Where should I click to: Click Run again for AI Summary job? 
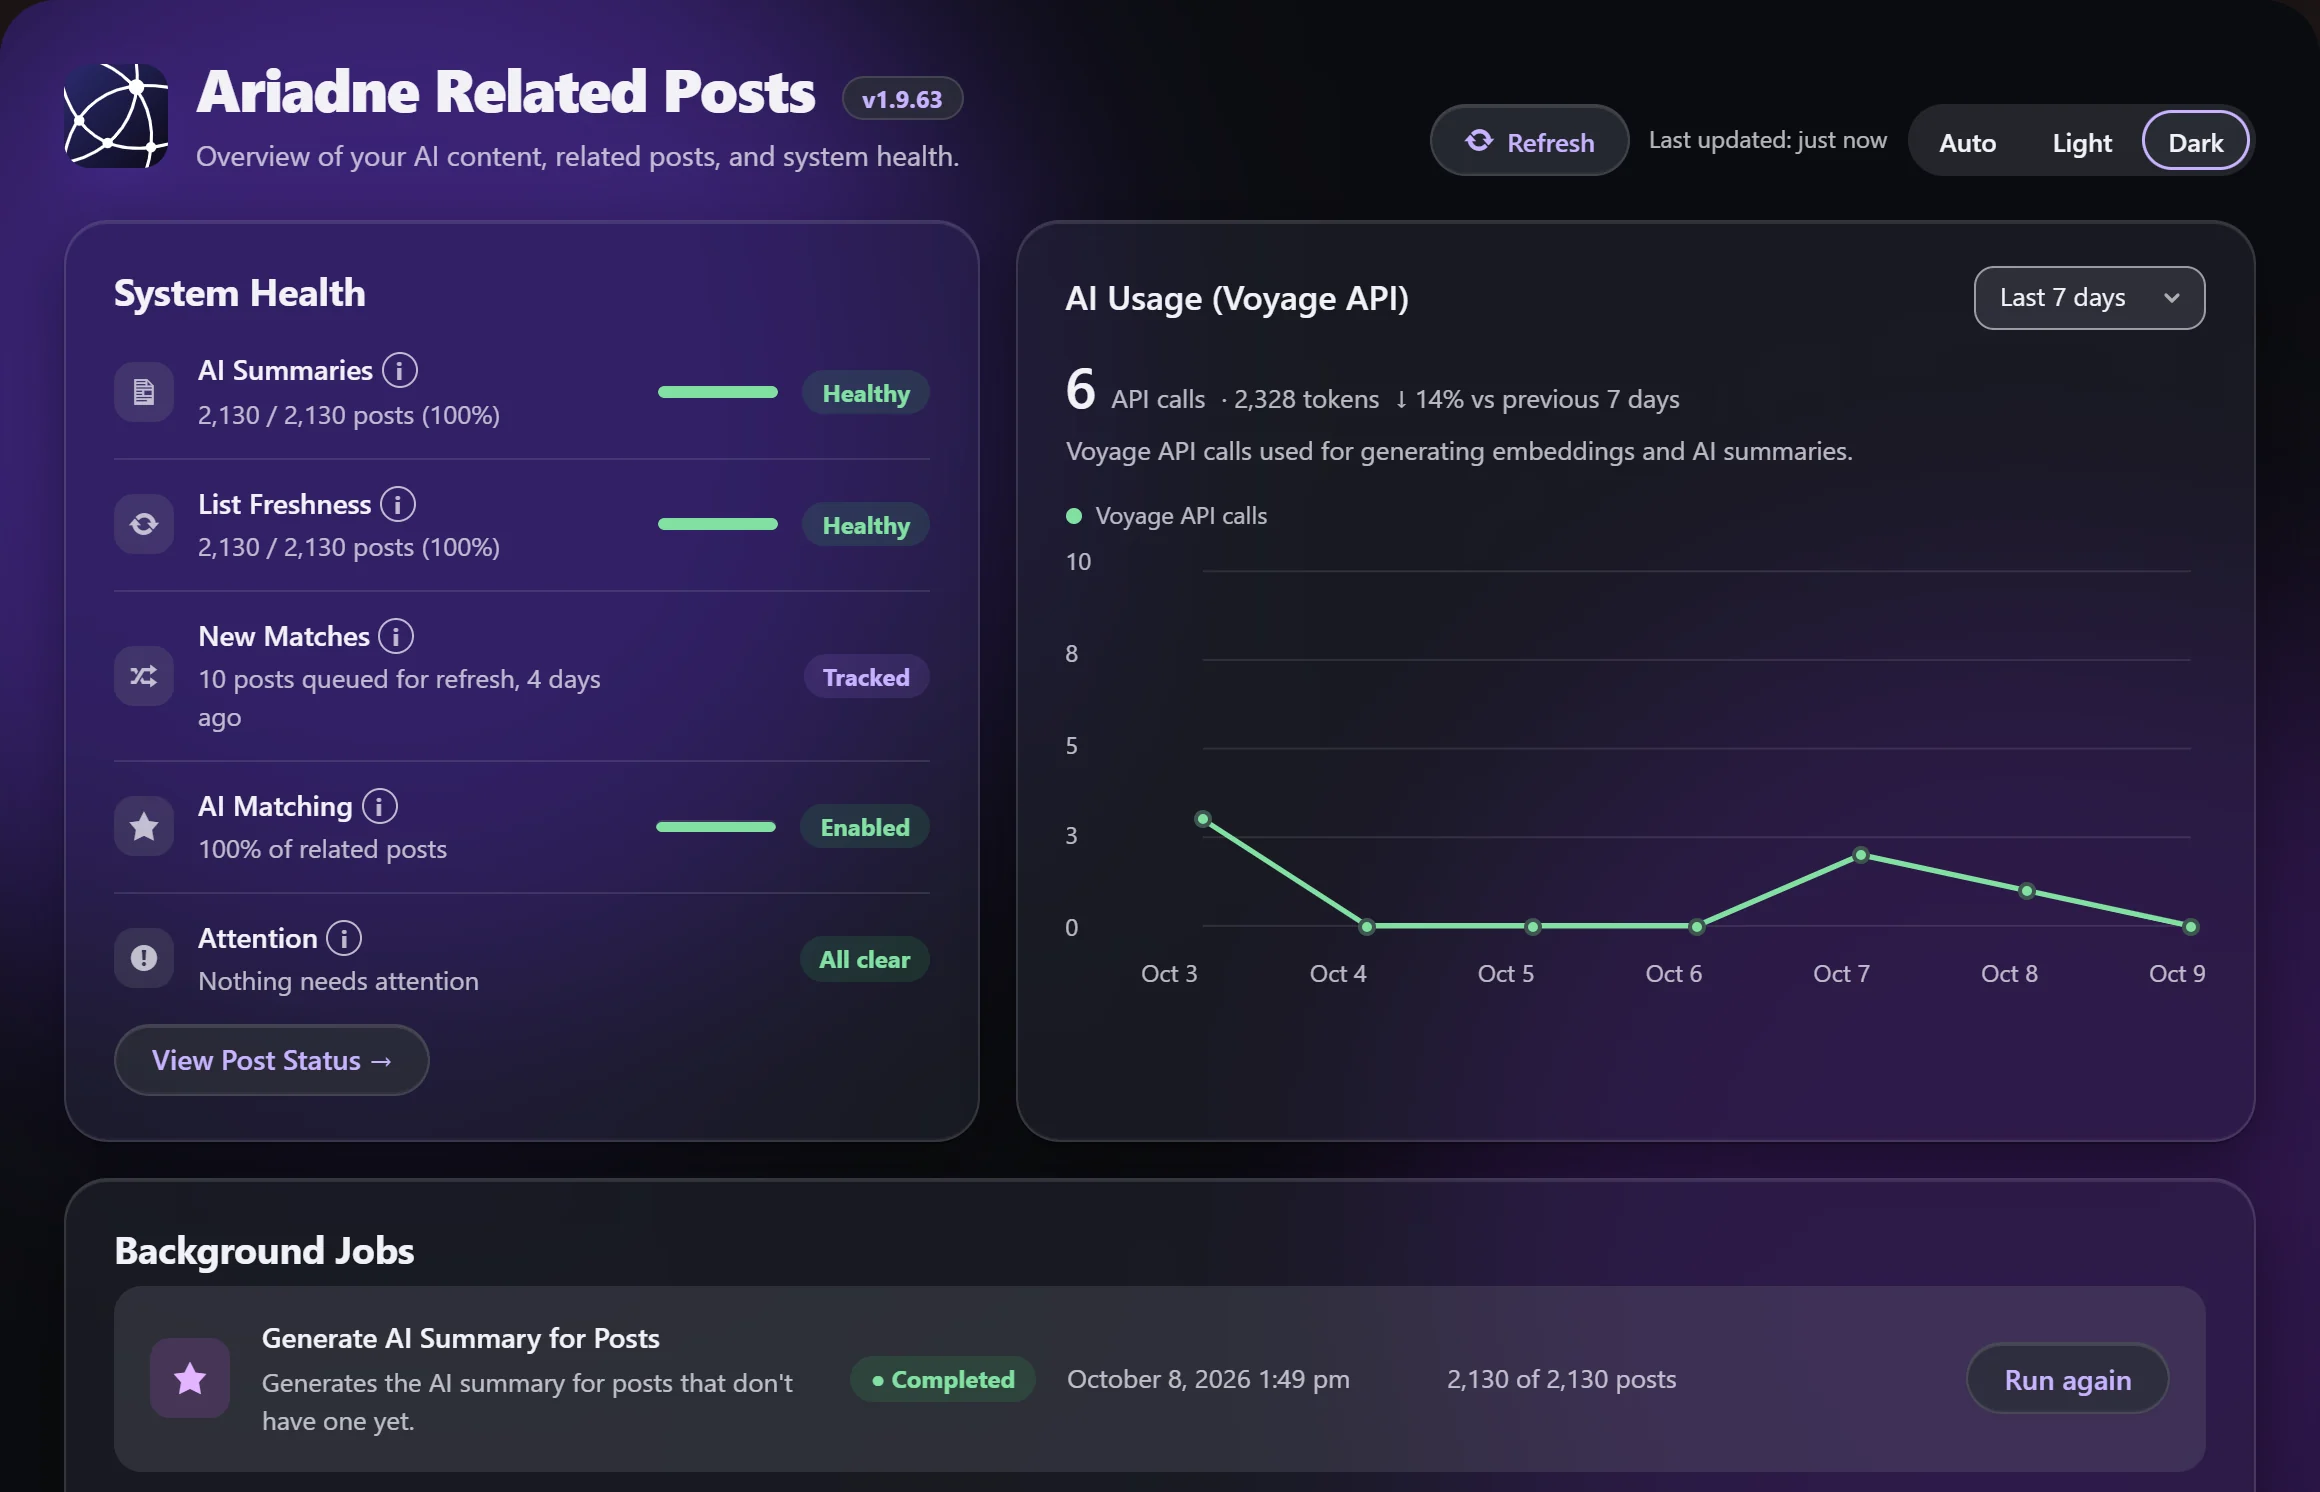click(x=2067, y=1379)
